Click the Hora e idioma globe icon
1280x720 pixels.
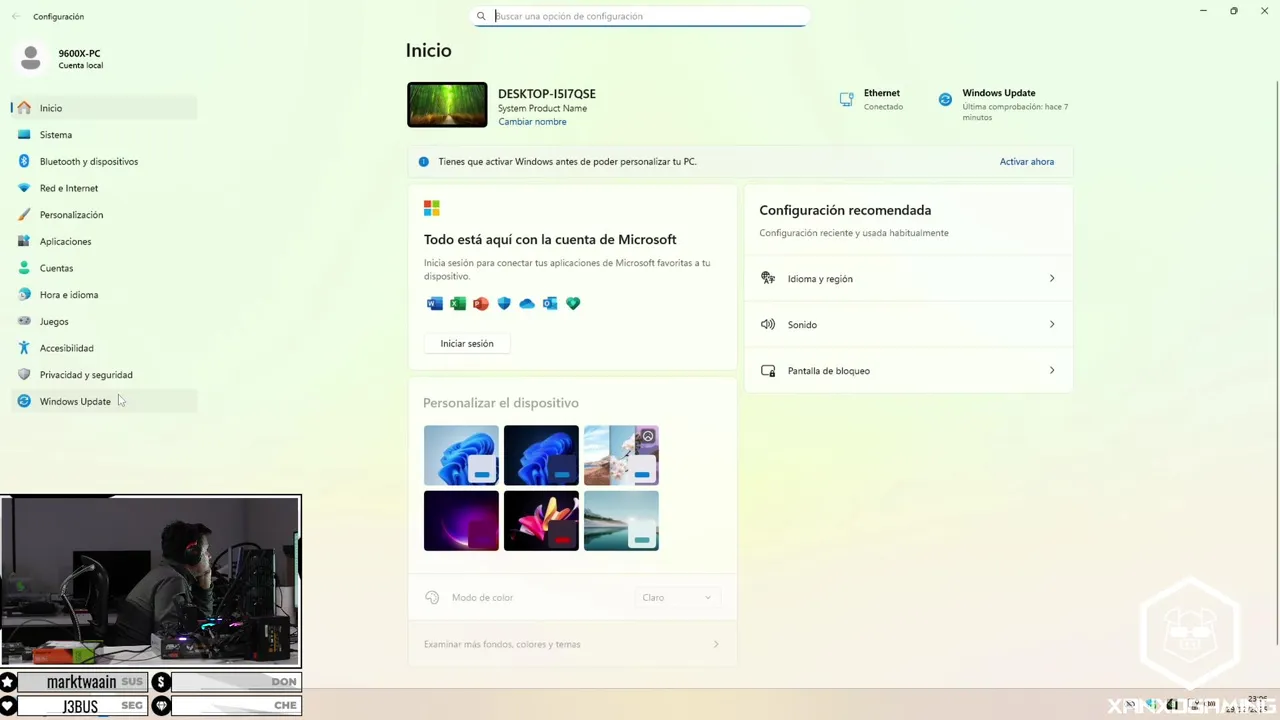(24, 295)
